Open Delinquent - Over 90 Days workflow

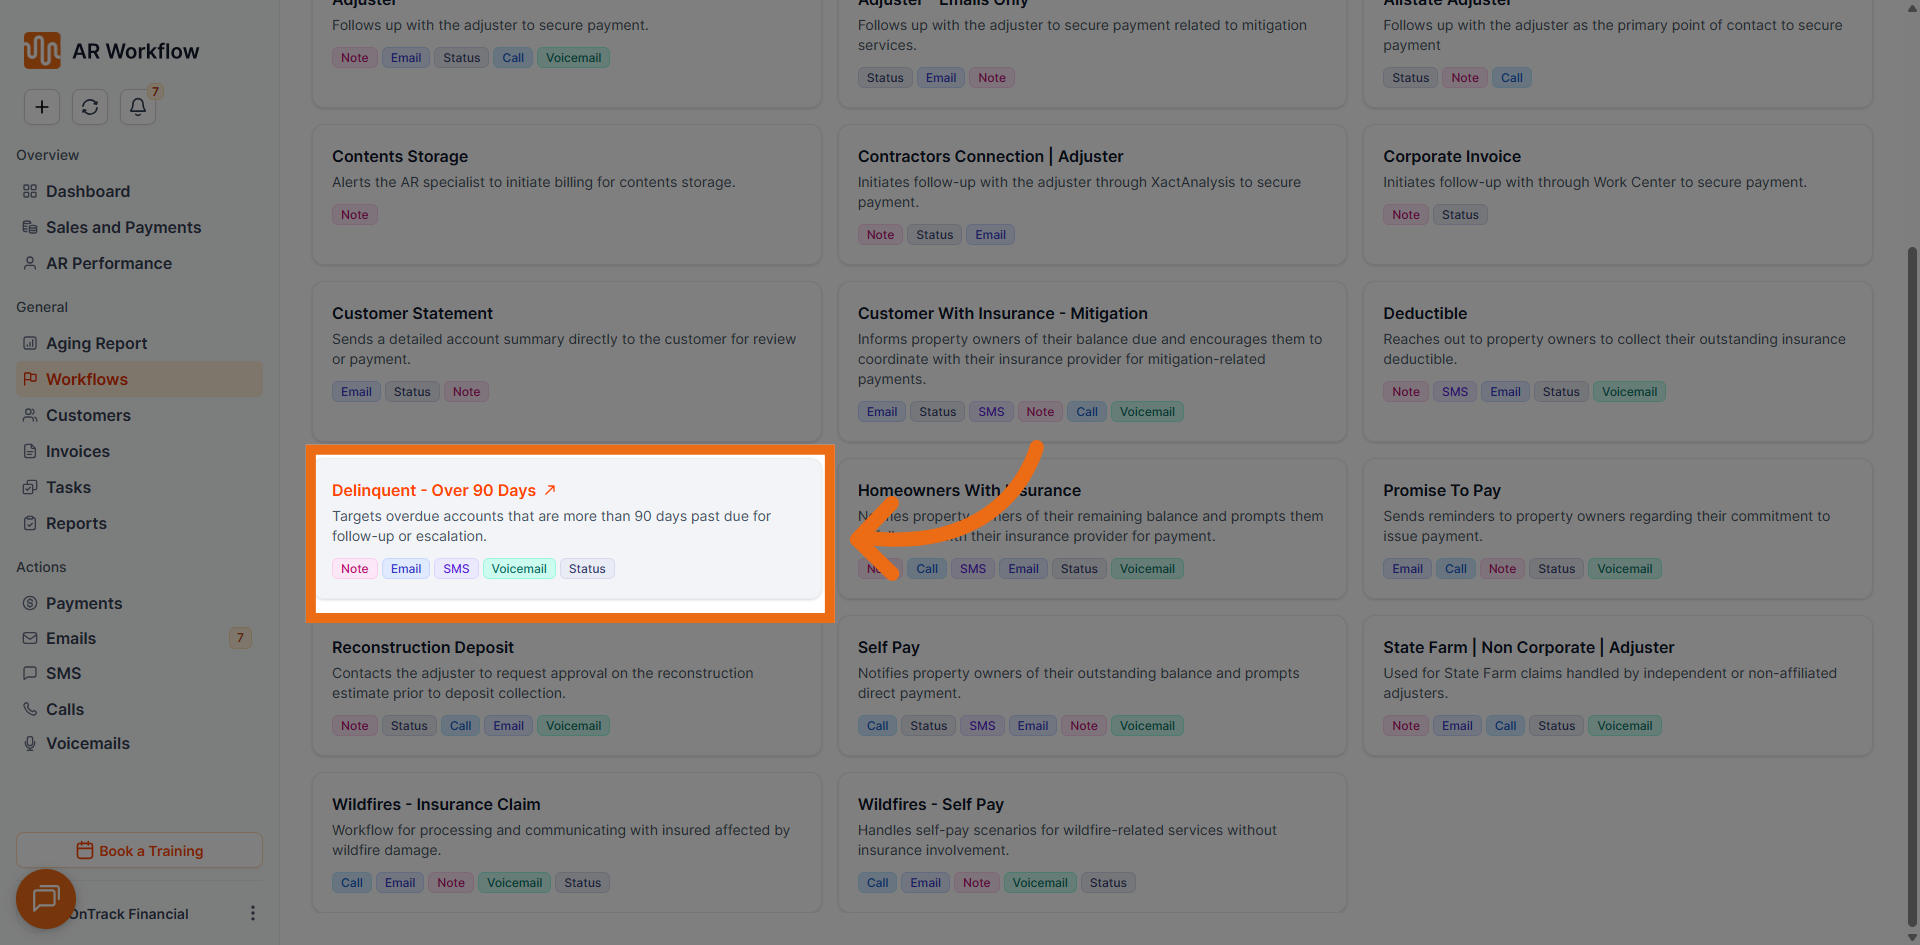tap(434, 490)
